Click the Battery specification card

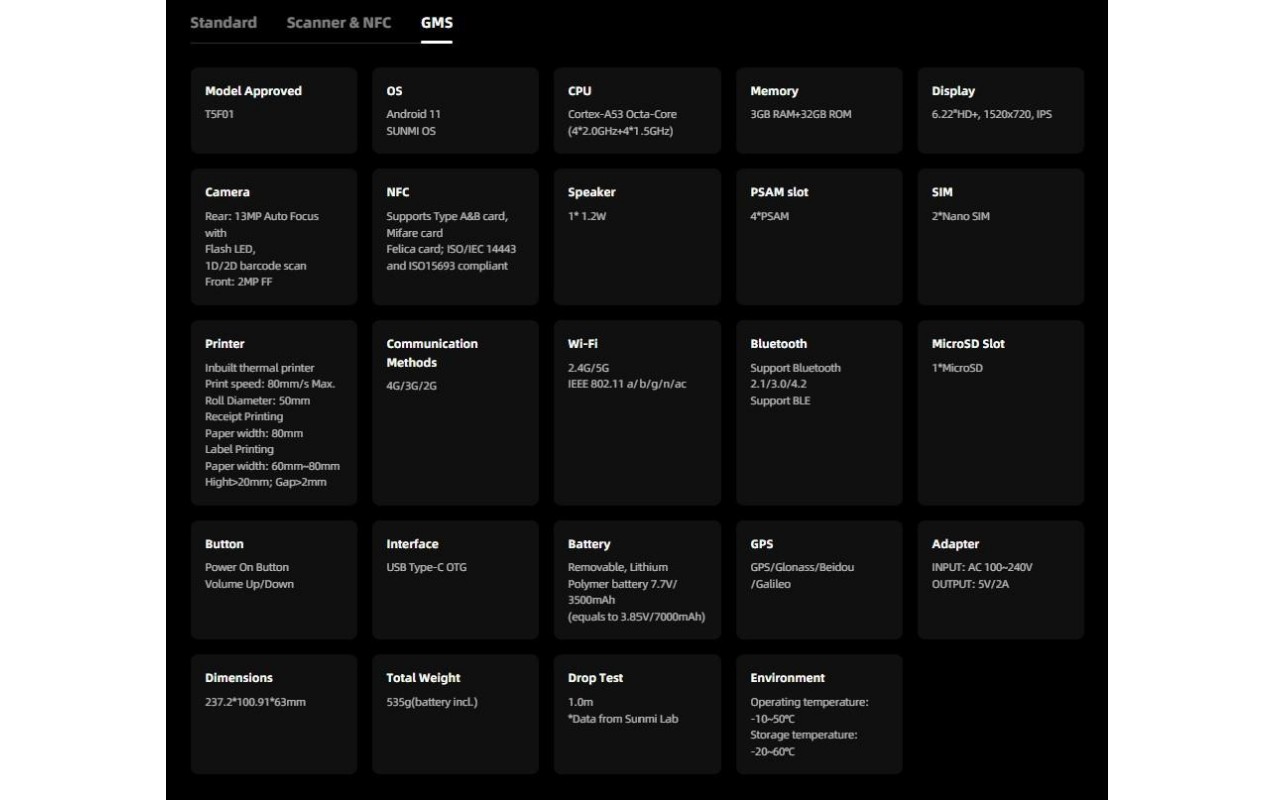point(637,580)
